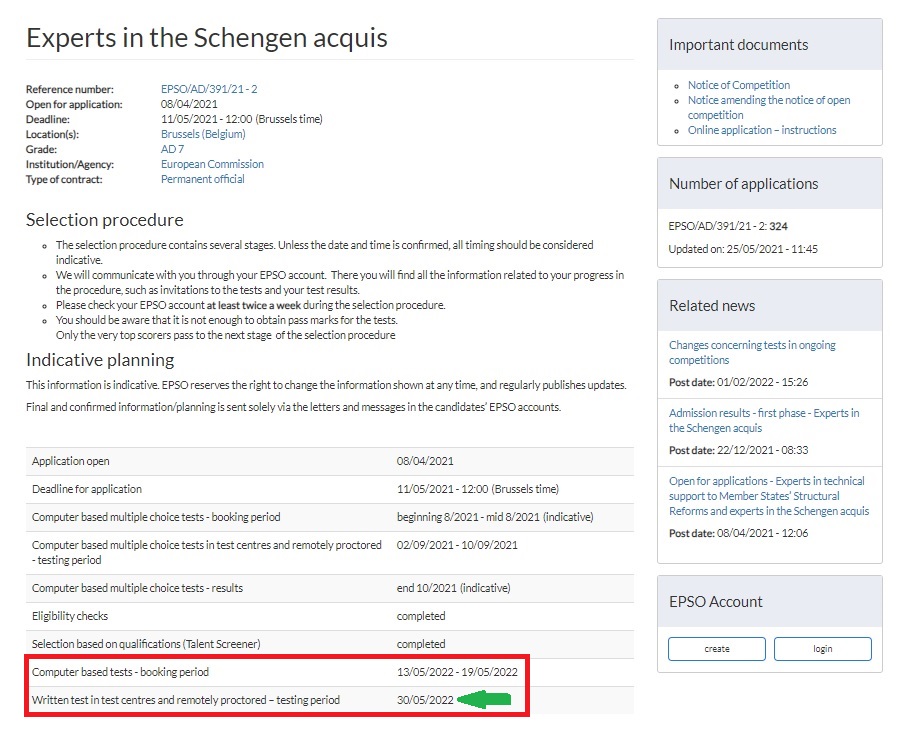
Task: Click the EPSO Account create button
Action: tap(716, 649)
